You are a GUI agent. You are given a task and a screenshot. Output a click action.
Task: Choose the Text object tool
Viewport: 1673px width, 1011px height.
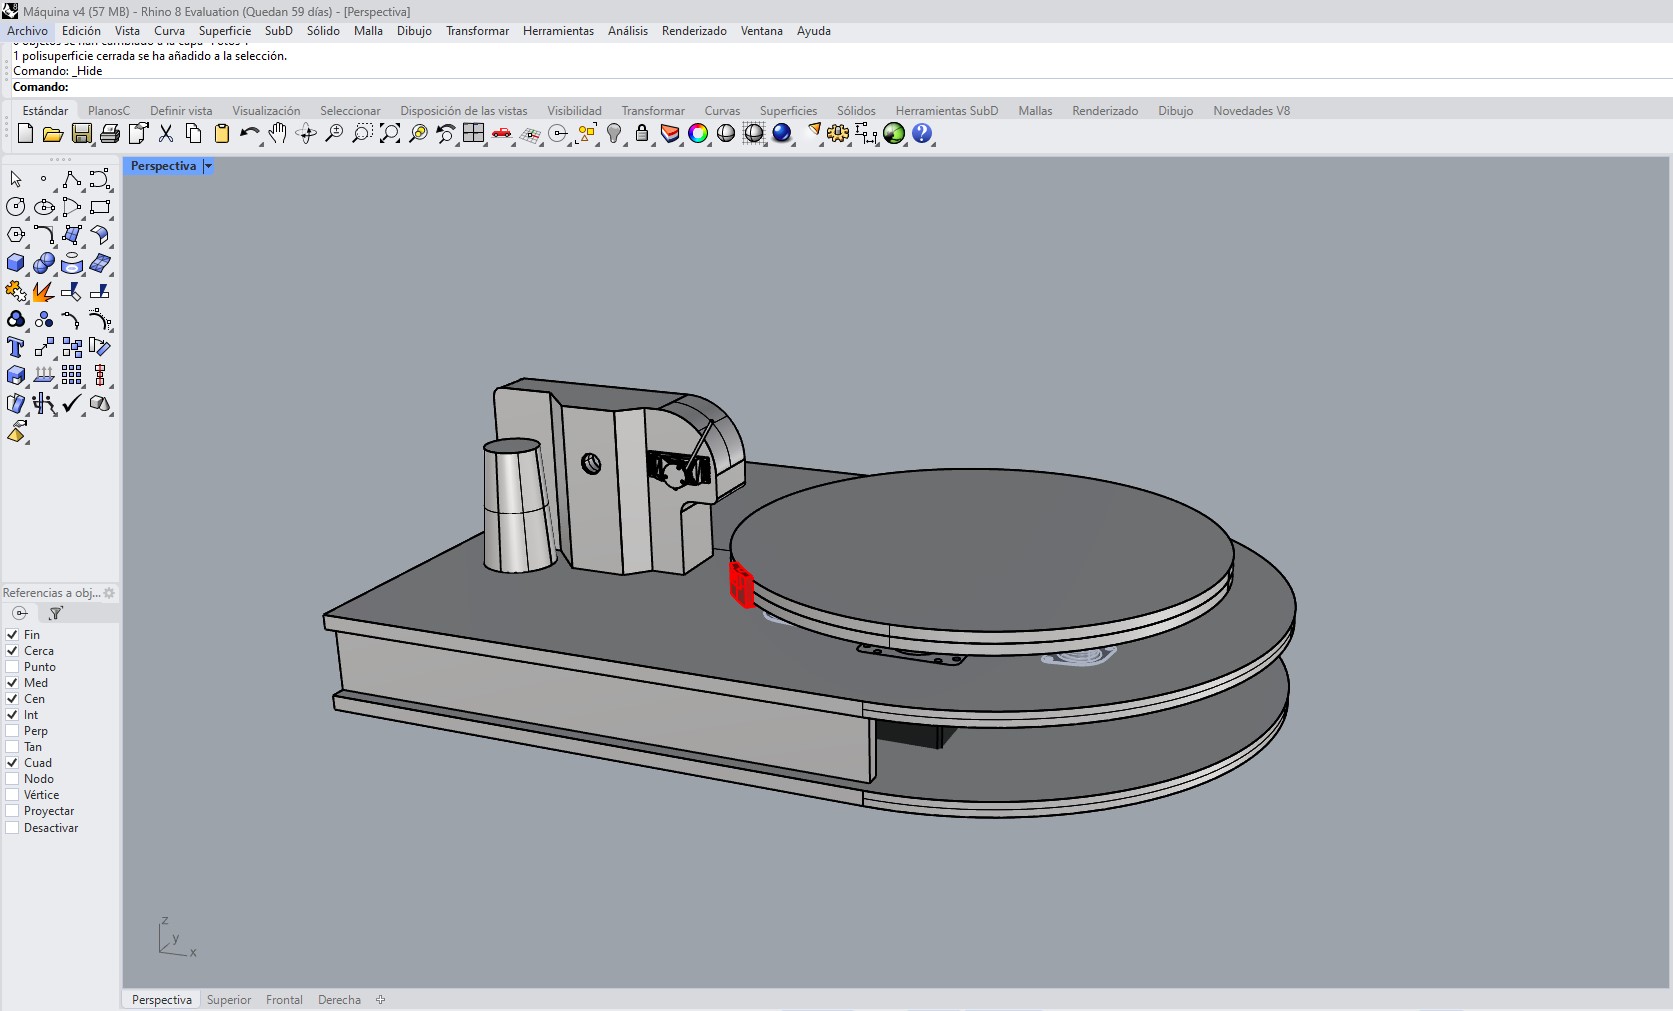pyautogui.click(x=16, y=347)
